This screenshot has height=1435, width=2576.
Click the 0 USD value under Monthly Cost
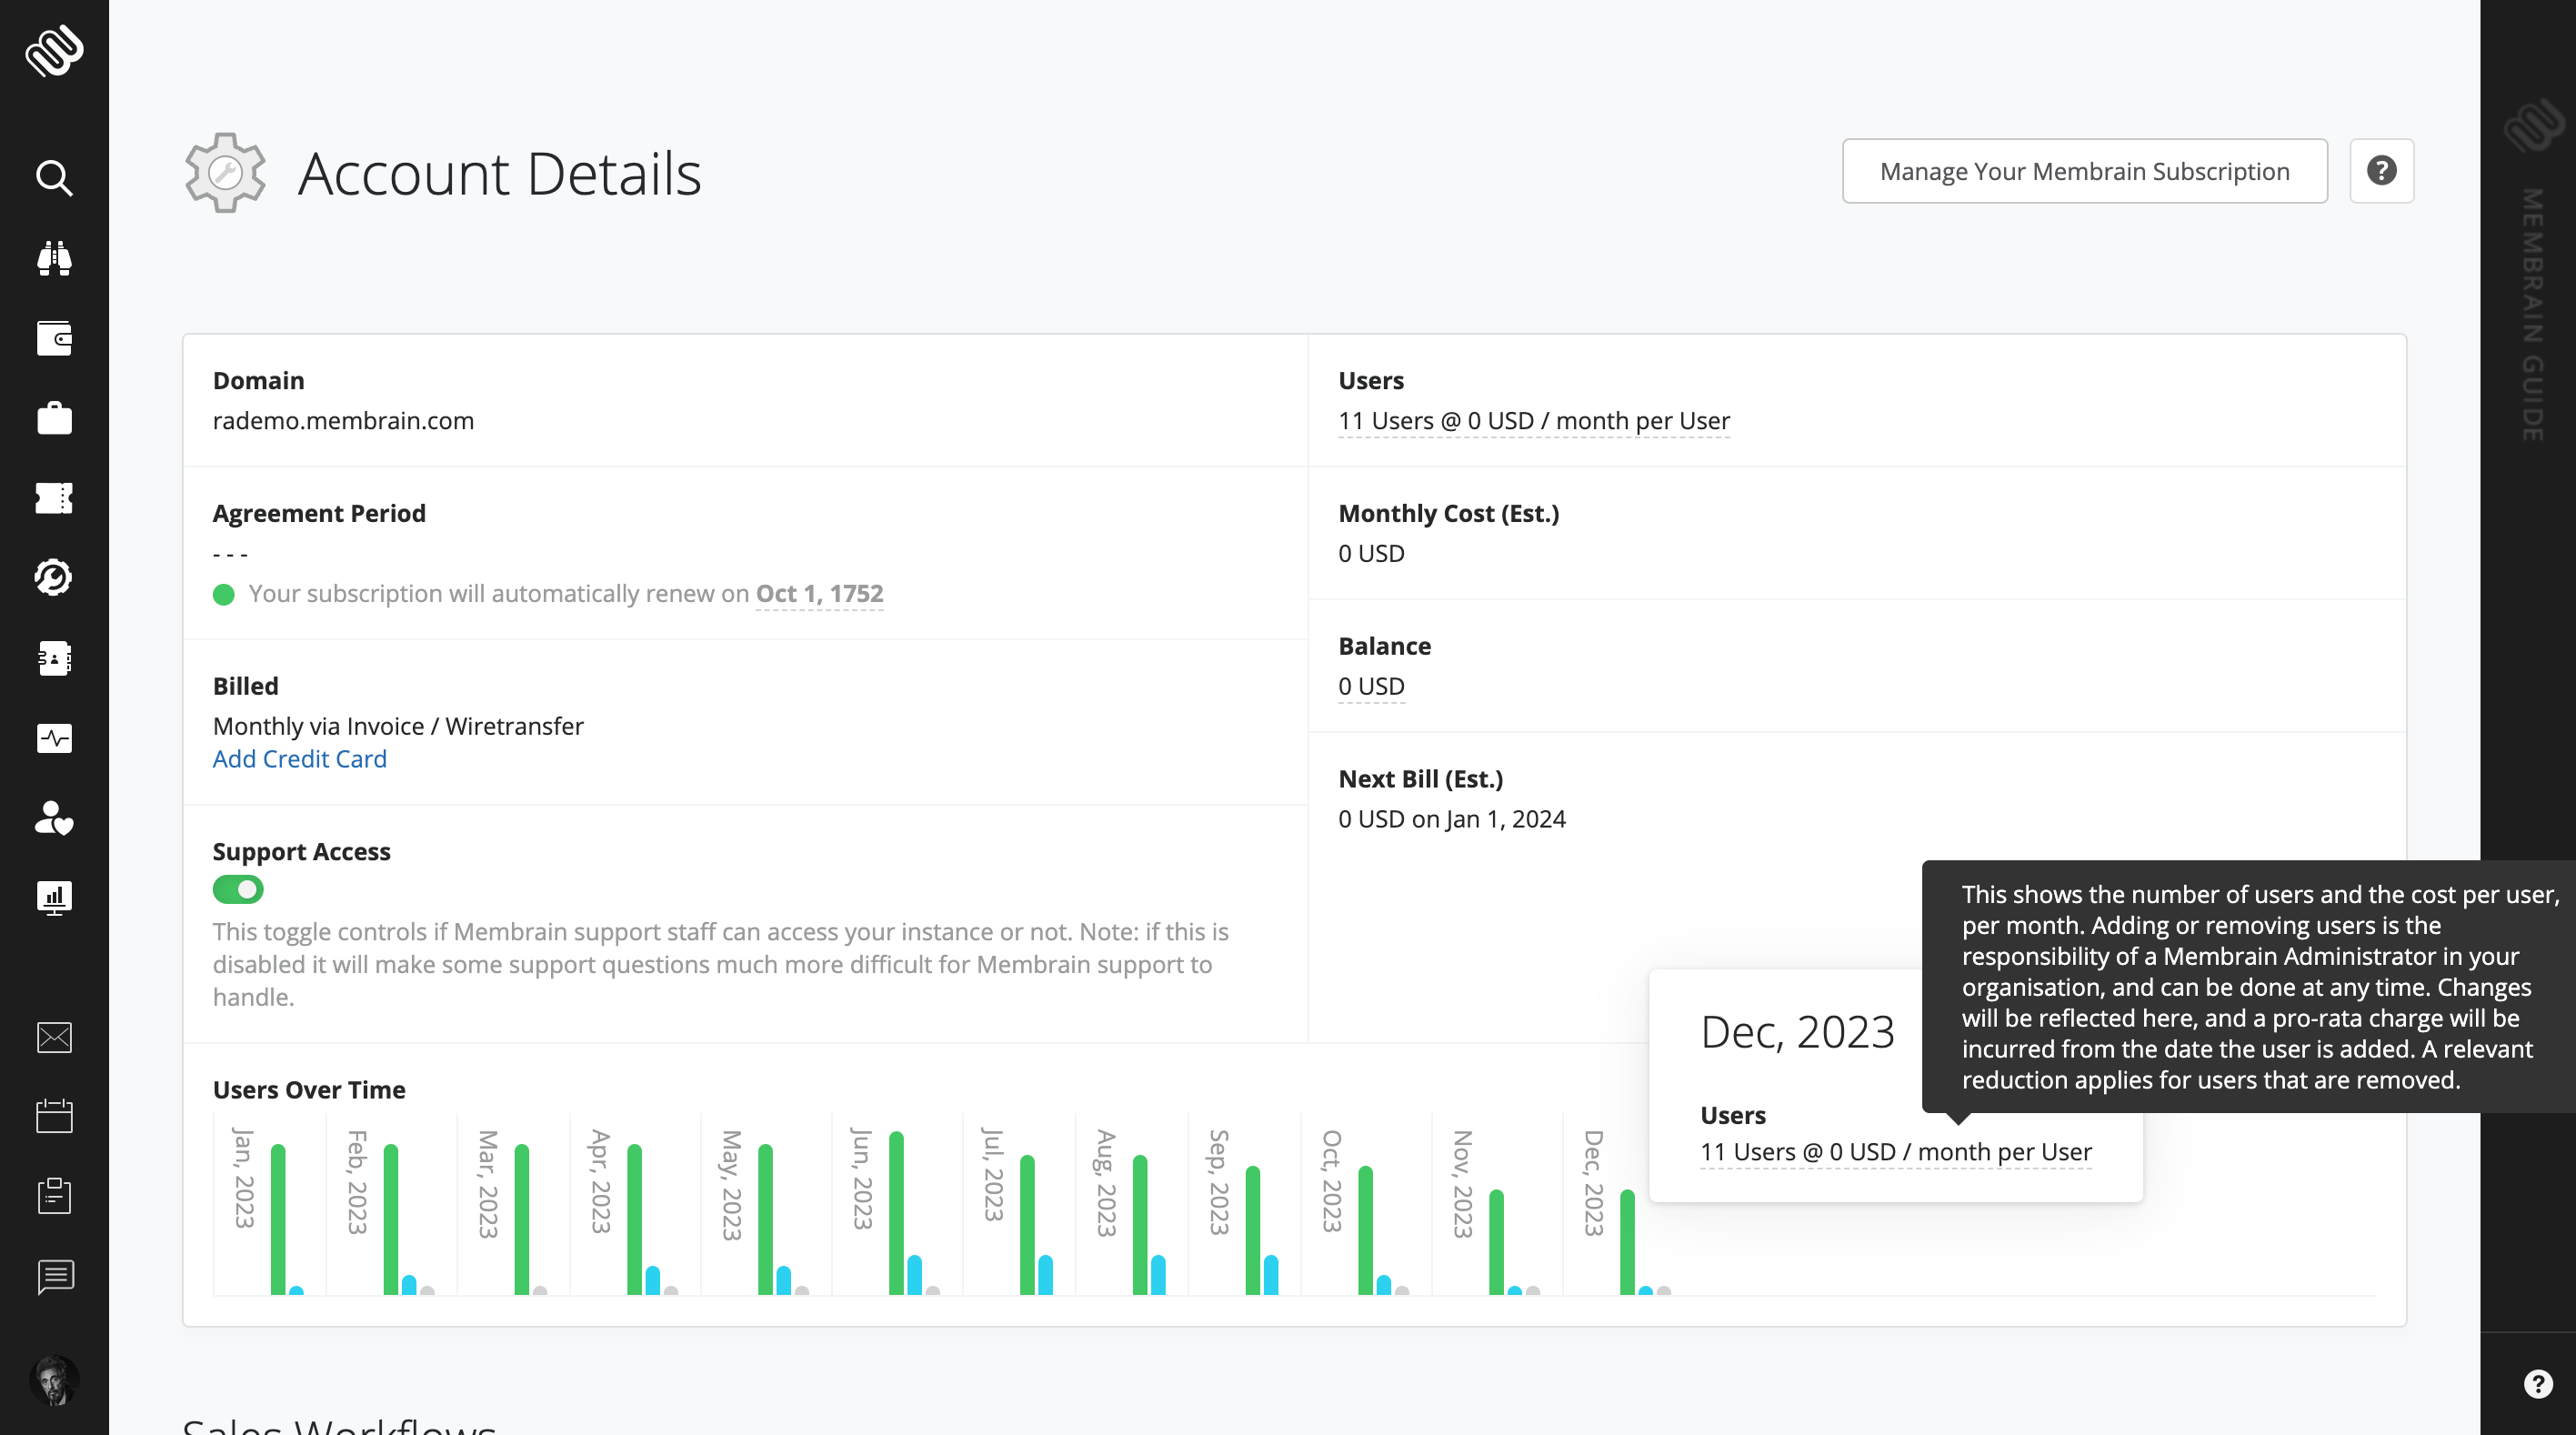pos(1371,553)
